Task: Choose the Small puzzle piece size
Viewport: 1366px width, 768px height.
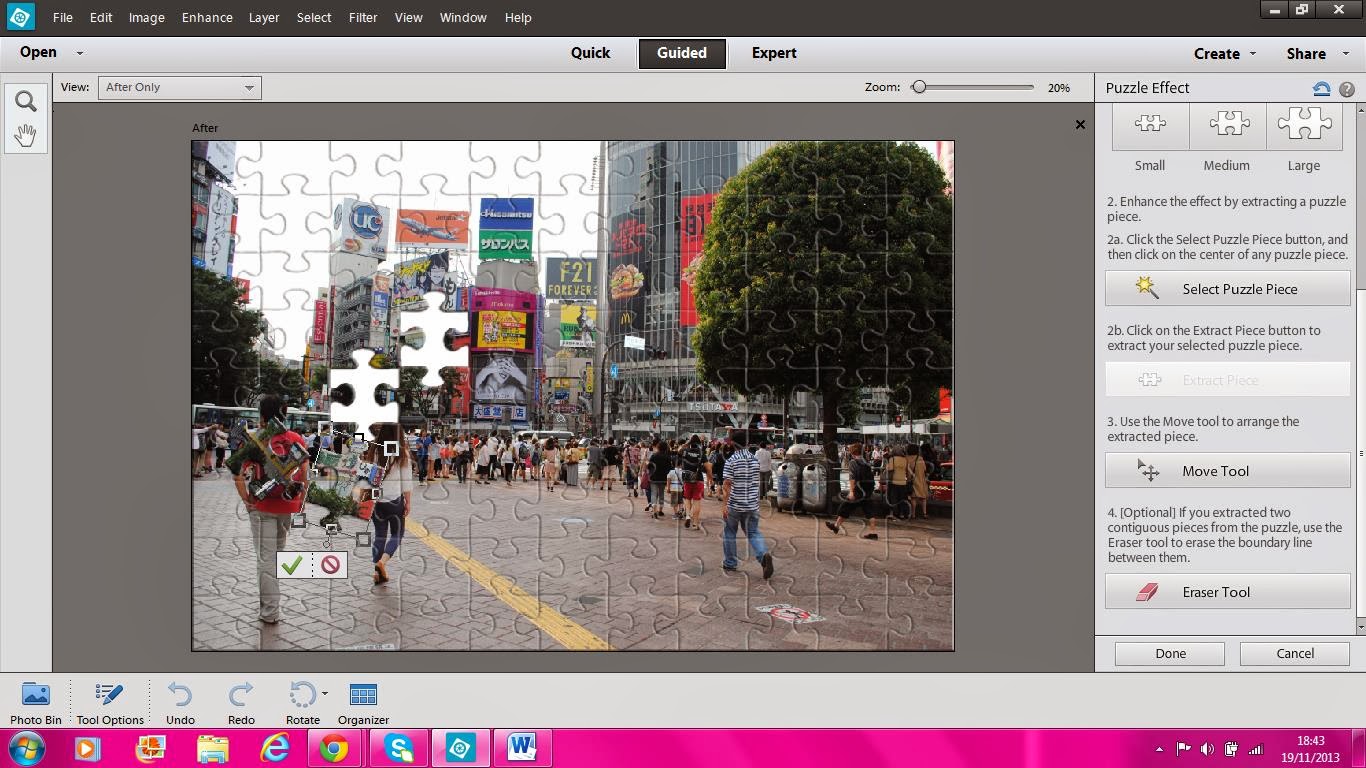Action: [1150, 127]
